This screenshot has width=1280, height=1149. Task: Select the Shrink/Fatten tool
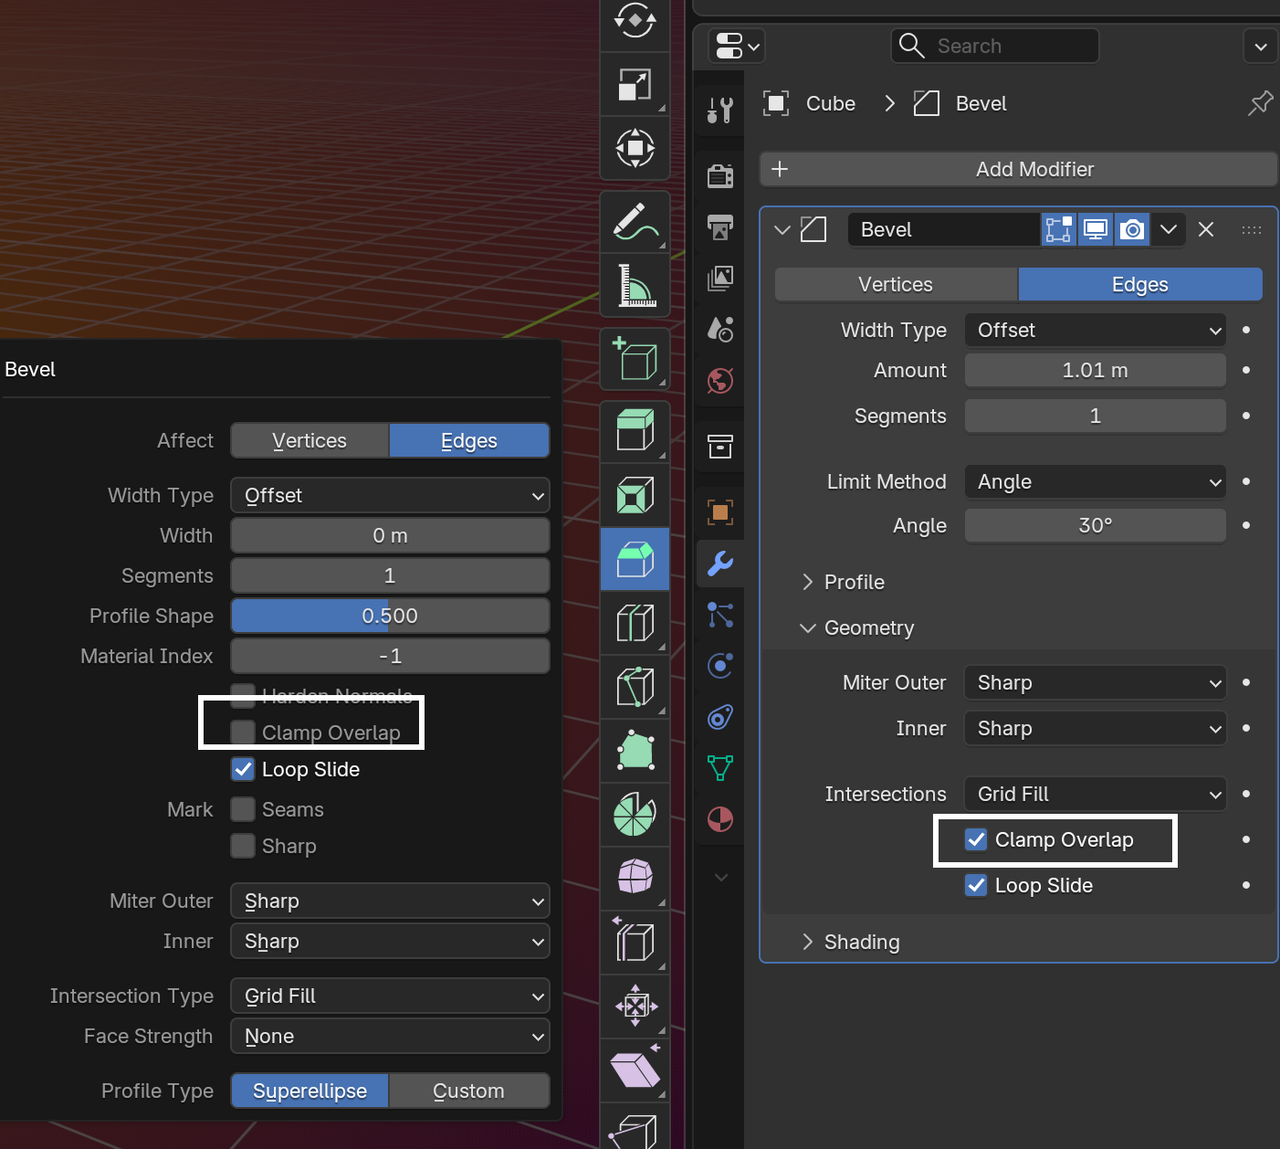[x=635, y=1005]
